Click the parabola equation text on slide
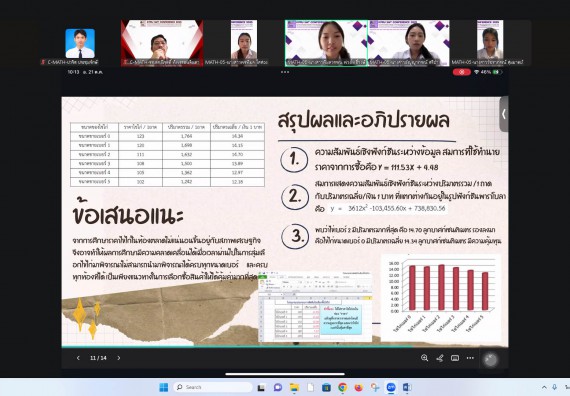The image size is (570, 396). 388,208
